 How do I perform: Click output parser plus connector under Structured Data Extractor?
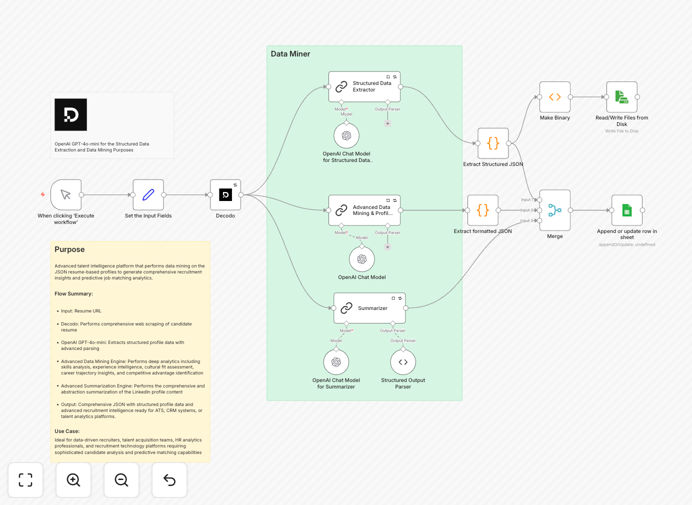(x=387, y=124)
